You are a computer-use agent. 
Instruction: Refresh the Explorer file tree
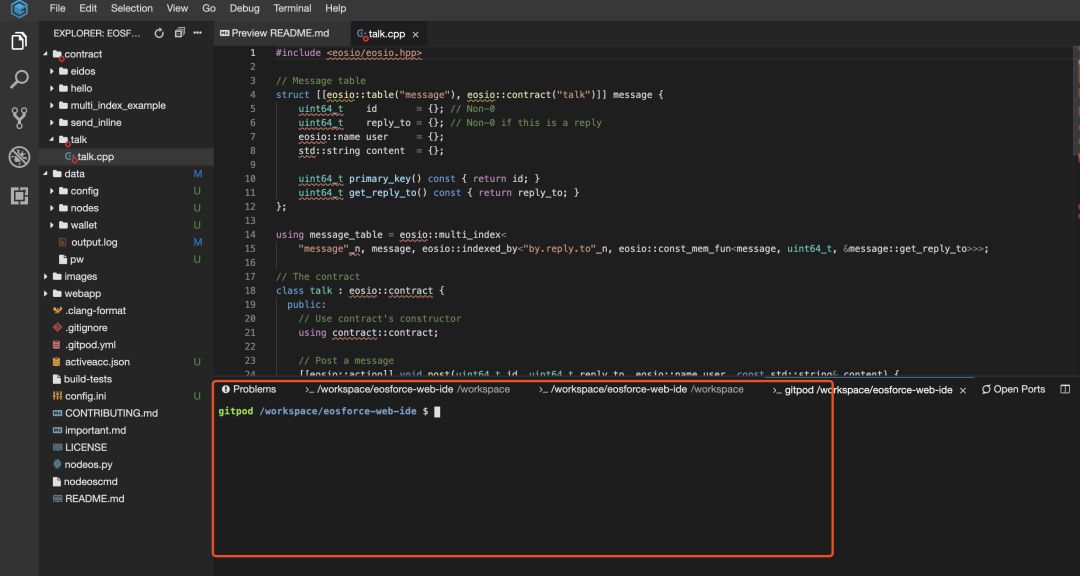point(158,32)
